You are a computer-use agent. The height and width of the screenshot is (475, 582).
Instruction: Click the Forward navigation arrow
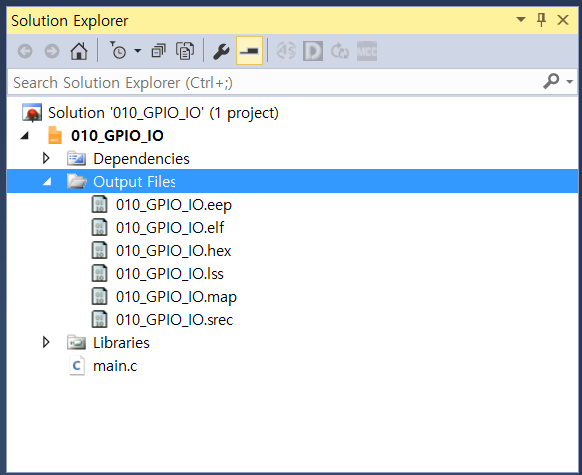(x=52, y=51)
